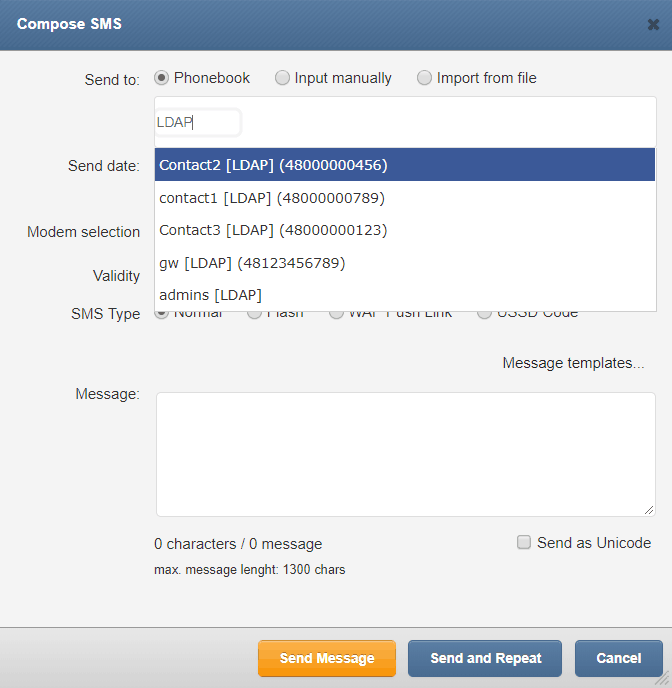672x688 pixels.
Task: Choose Contact3 [LDAP] suggestion
Action: pyautogui.click(x=405, y=230)
